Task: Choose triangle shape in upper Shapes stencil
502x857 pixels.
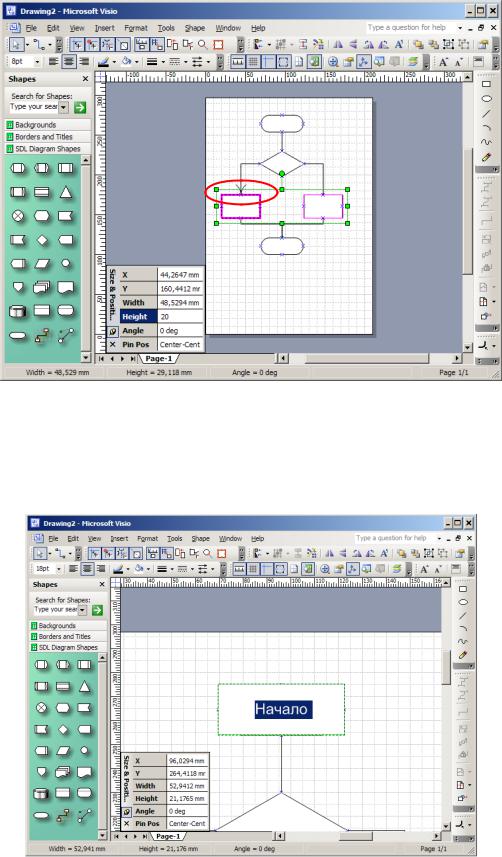Action: point(66,192)
